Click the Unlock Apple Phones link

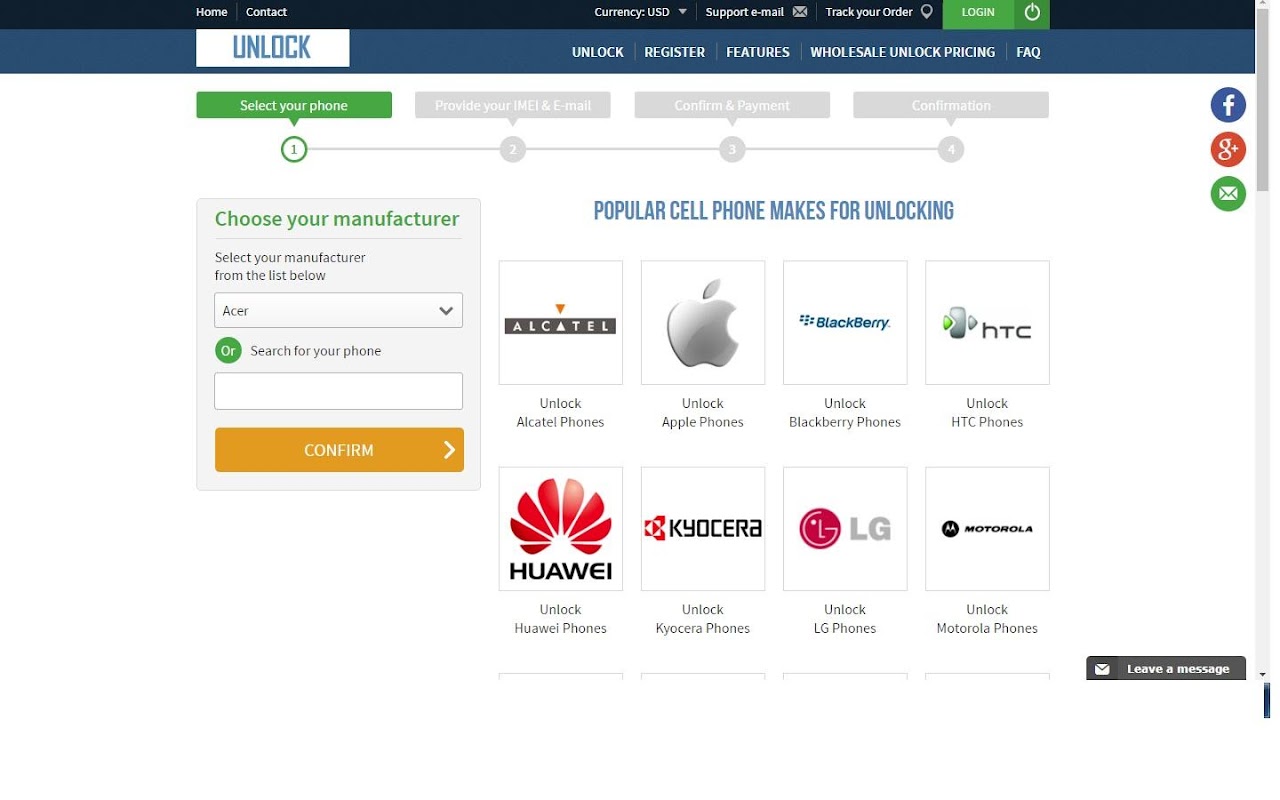click(703, 413)
